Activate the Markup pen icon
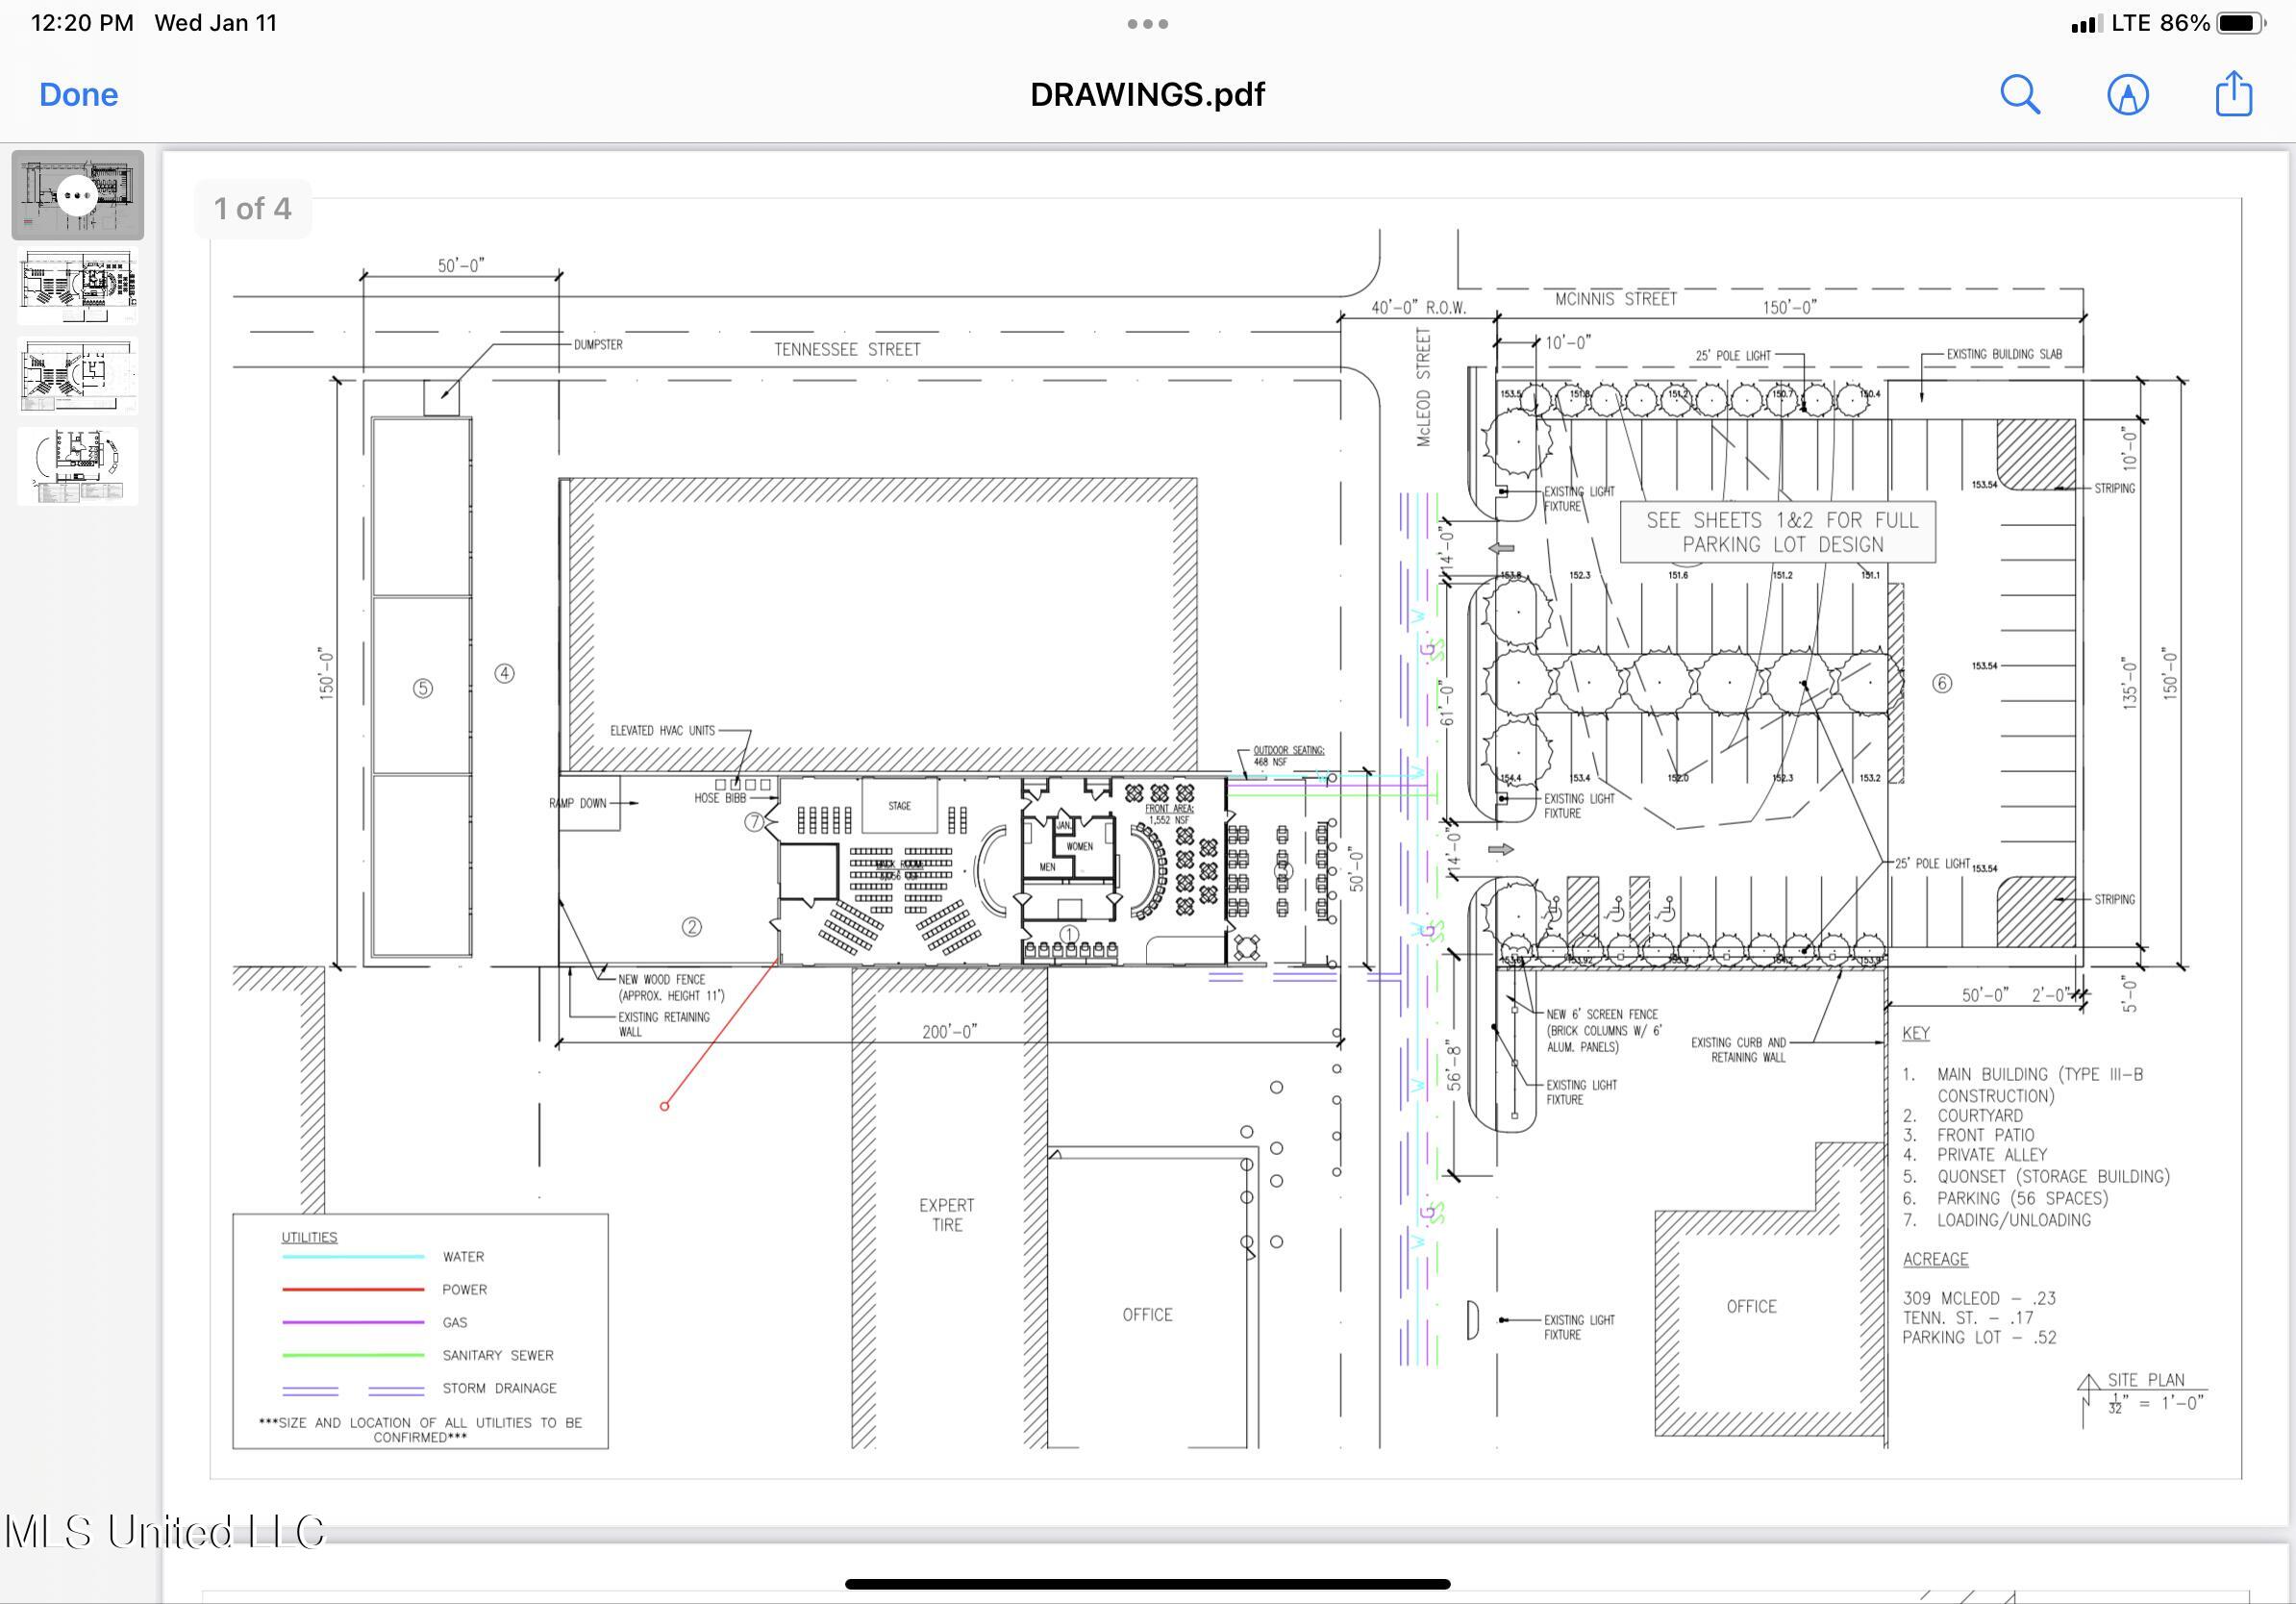This screenshot has height=1604, width=2296. [x=2127, y=94]
